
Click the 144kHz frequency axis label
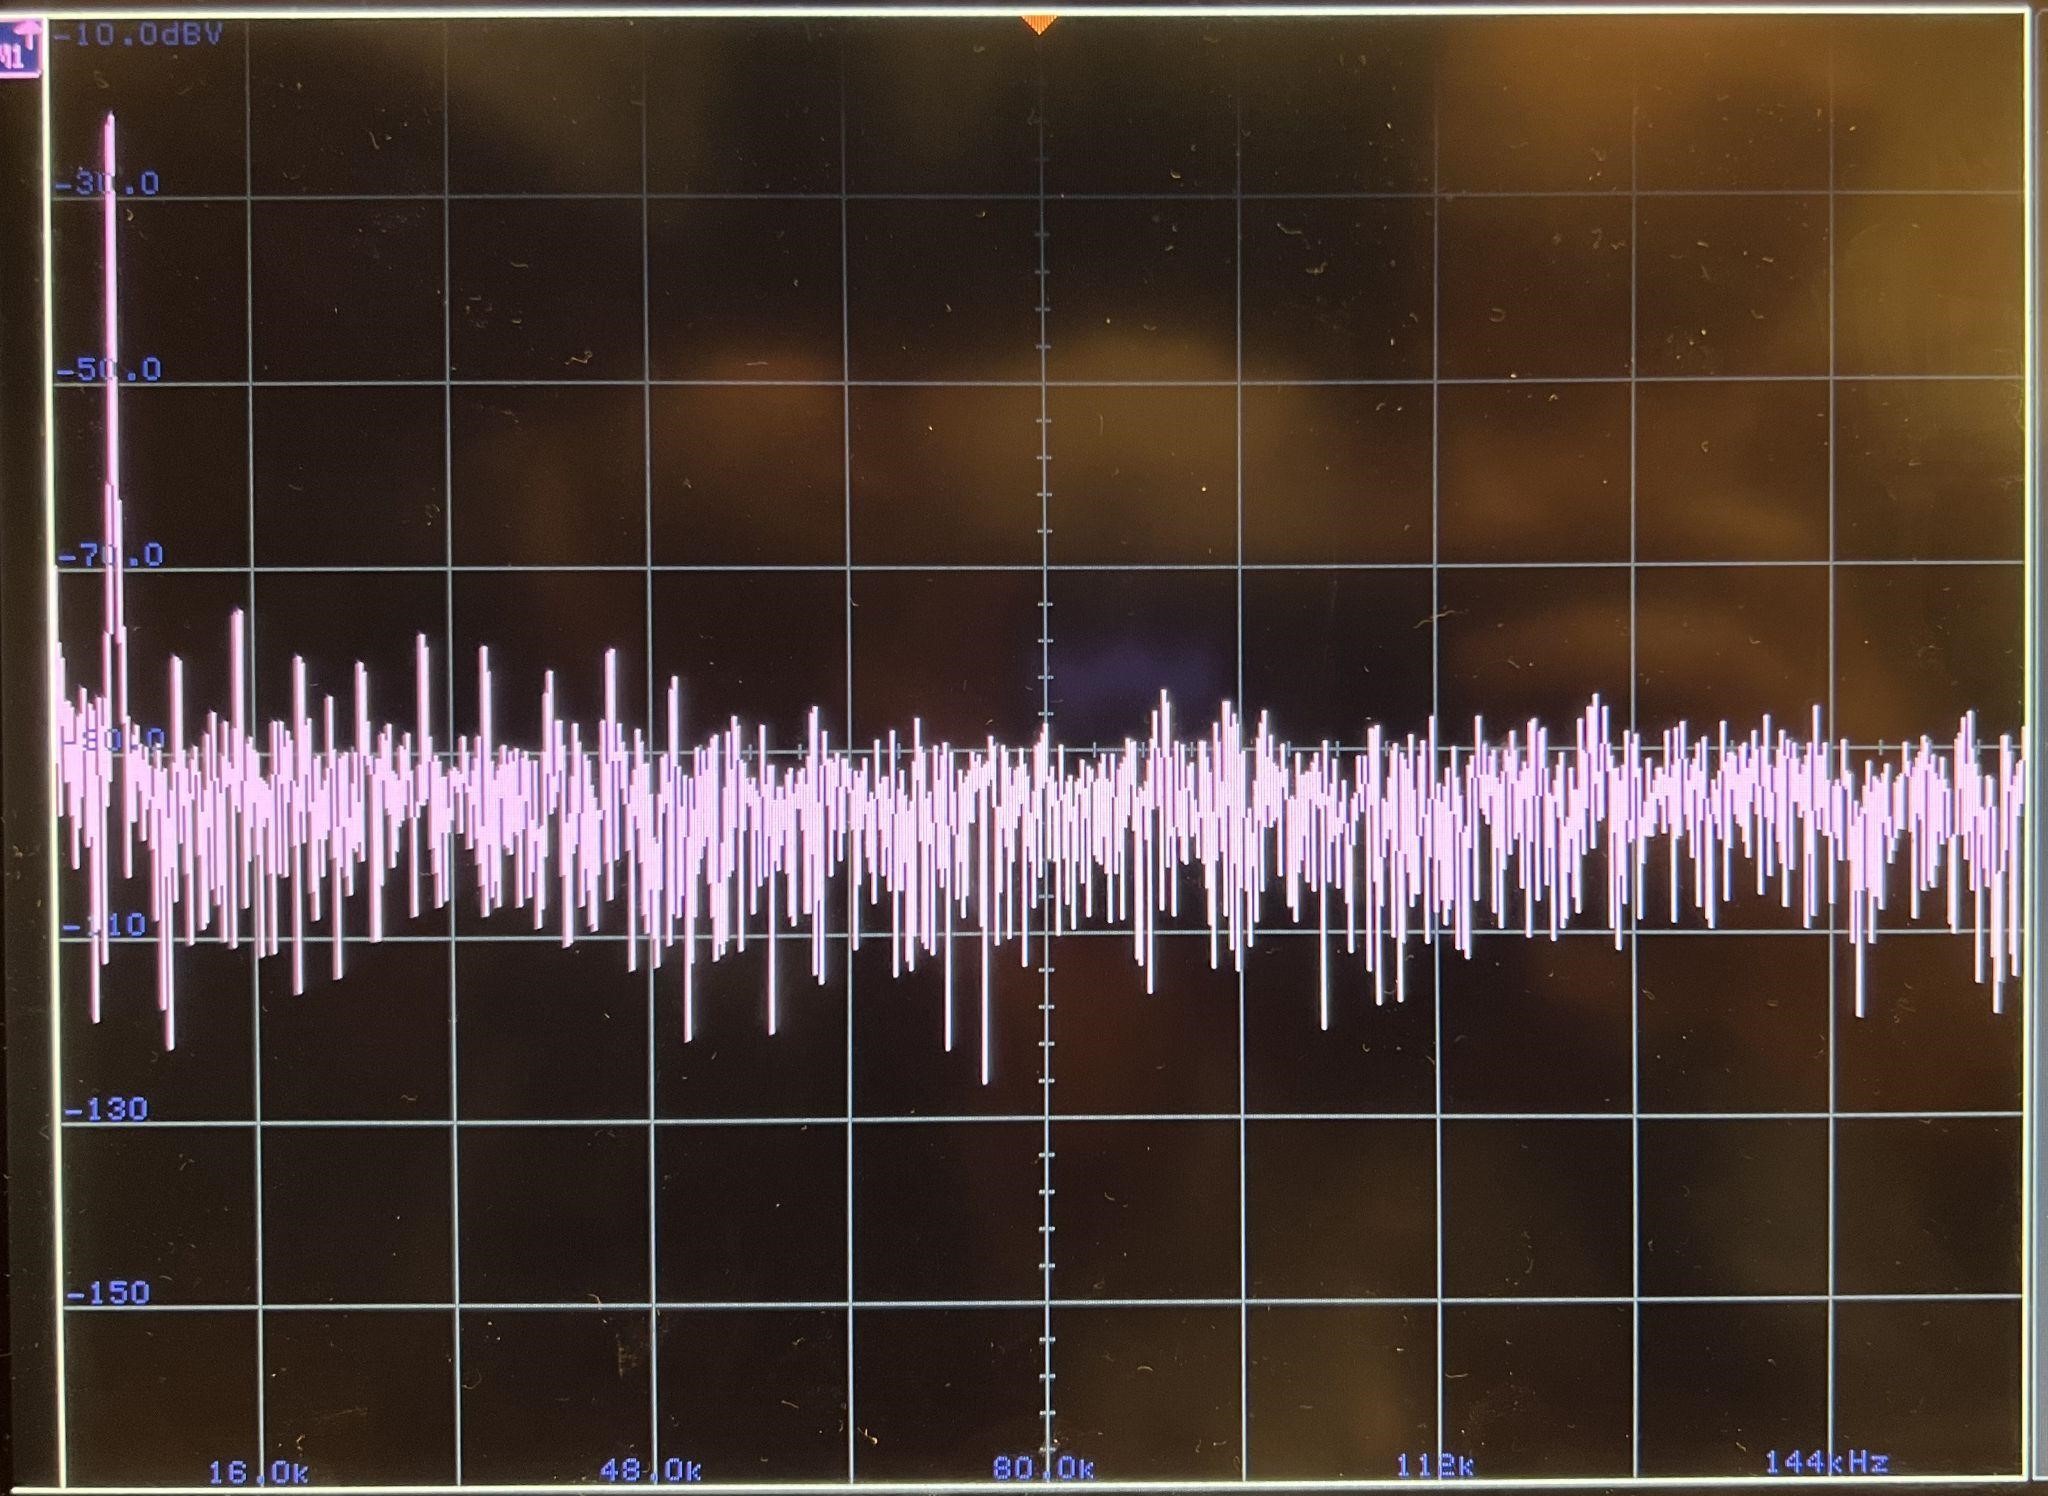point(1826,1463)
